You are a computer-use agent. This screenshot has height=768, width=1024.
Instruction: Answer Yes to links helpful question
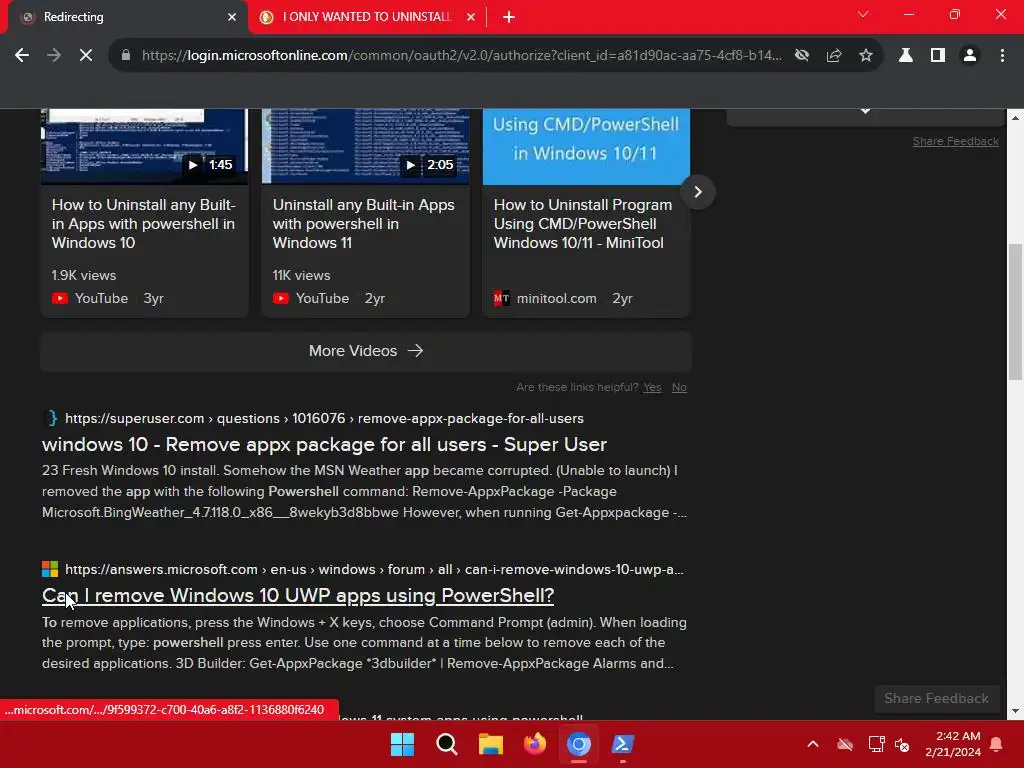click(x=652, y=387)
